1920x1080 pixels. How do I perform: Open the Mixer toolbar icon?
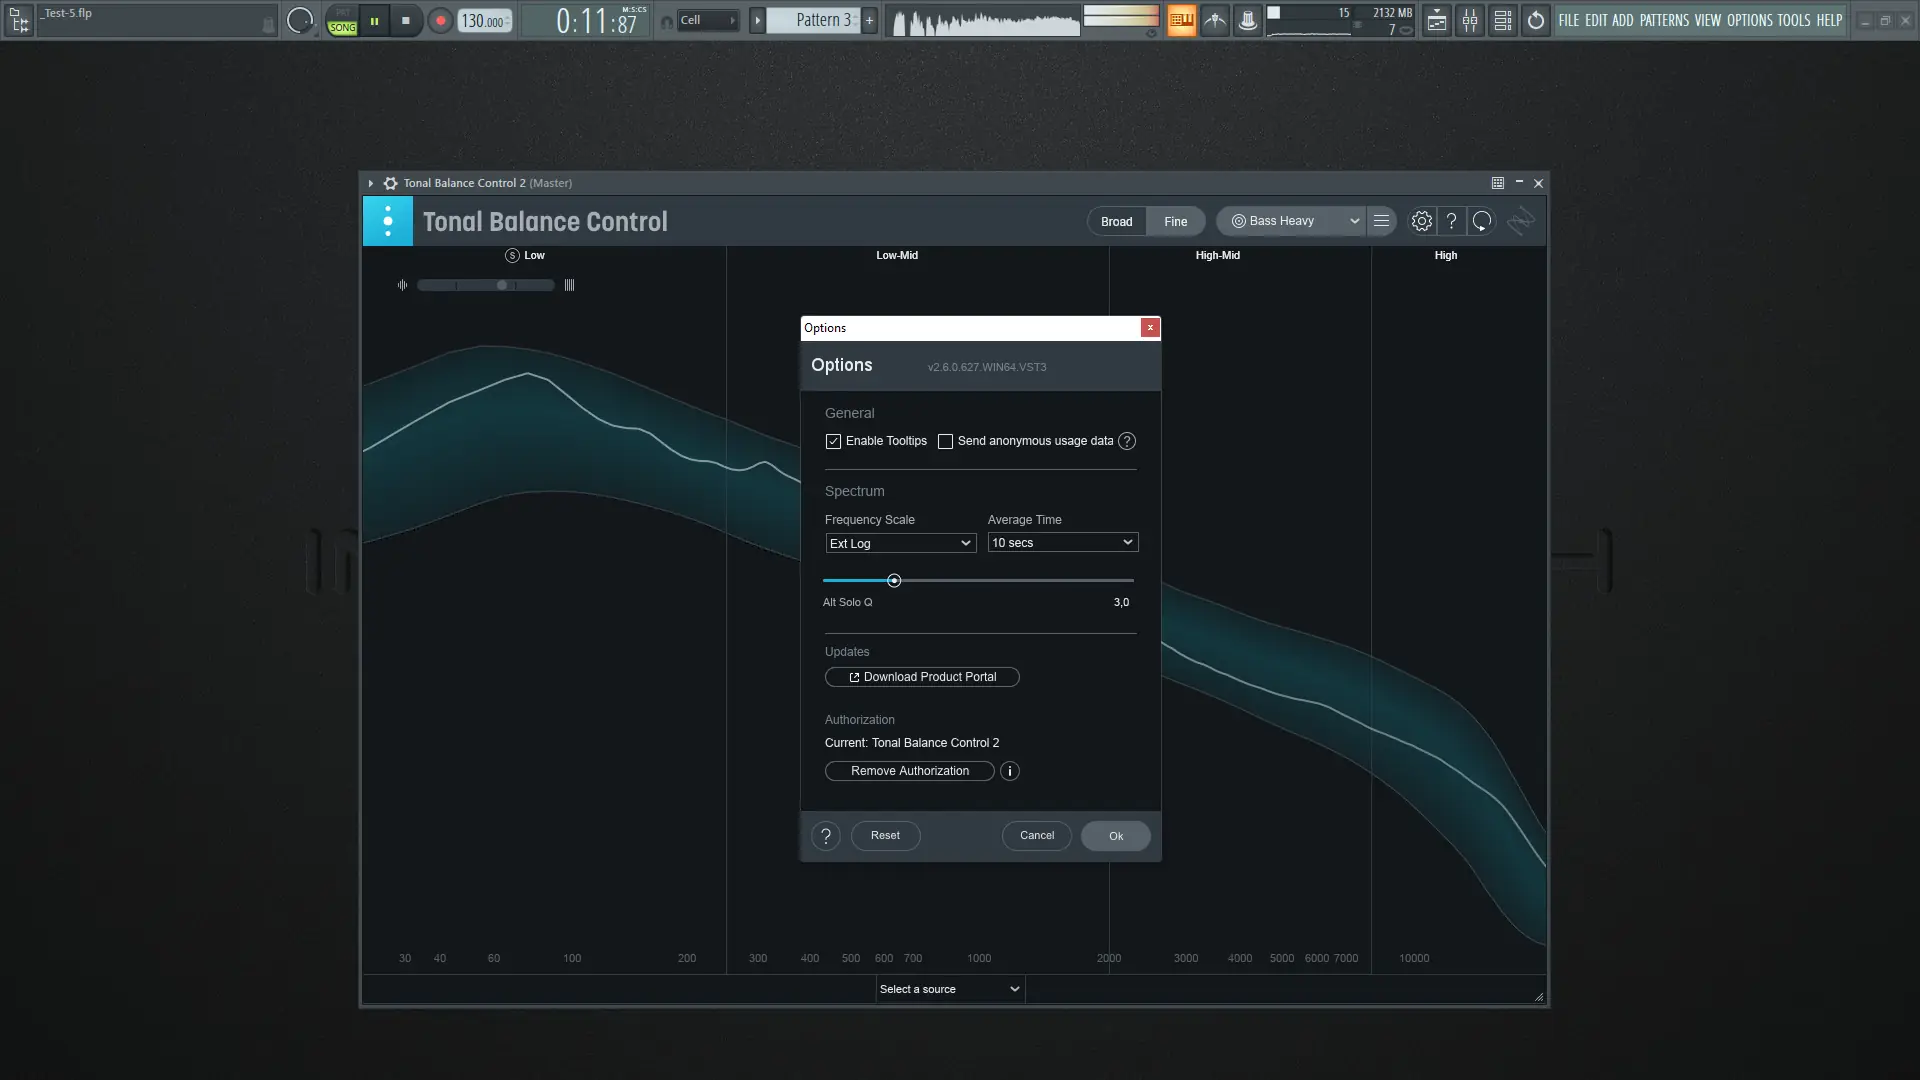tap(1470, 20)
